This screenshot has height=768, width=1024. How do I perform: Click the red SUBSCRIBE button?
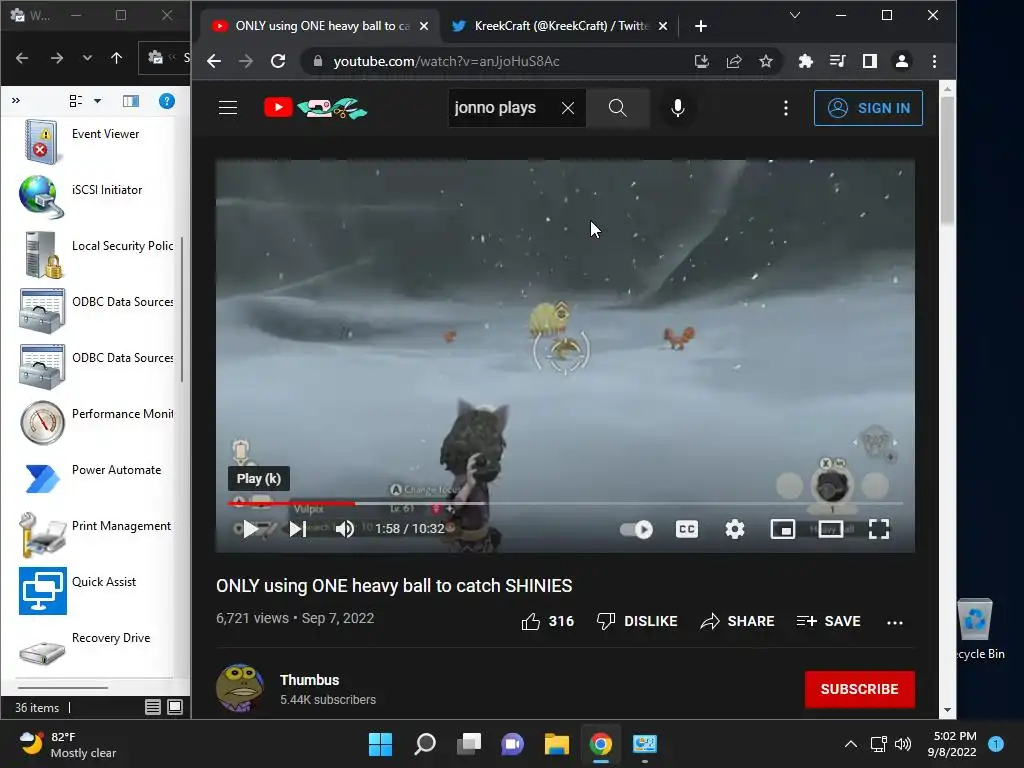pyautogui.click(x=859, y=689)
